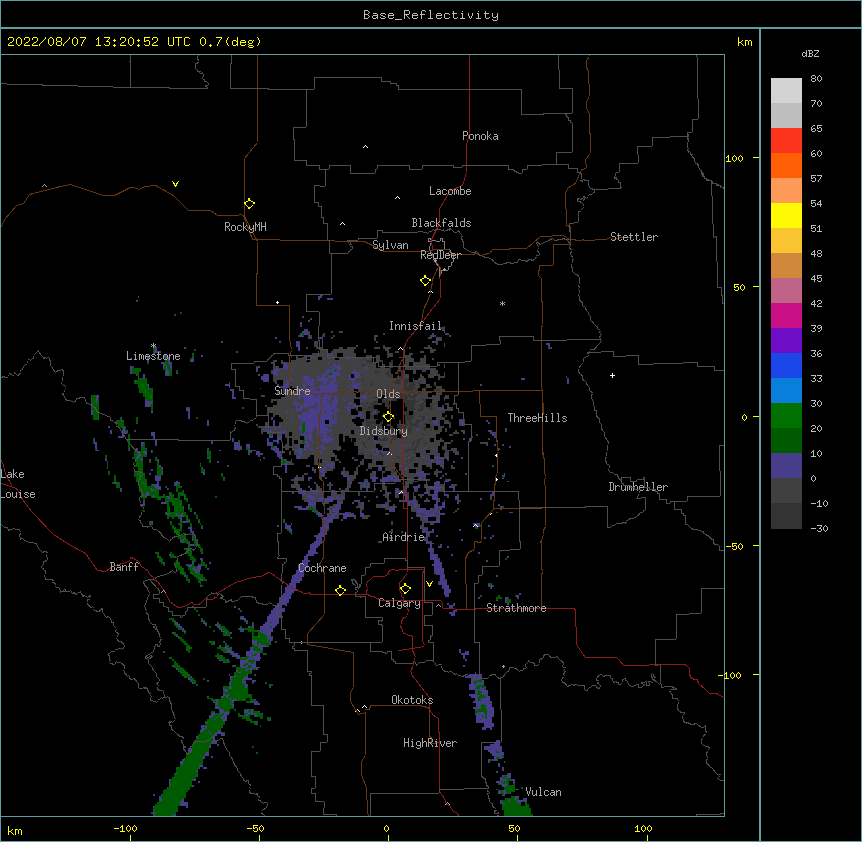Click the white caret marker west of Lacombe
Viewport: 862px width, 842px height.
click(397, 198)
